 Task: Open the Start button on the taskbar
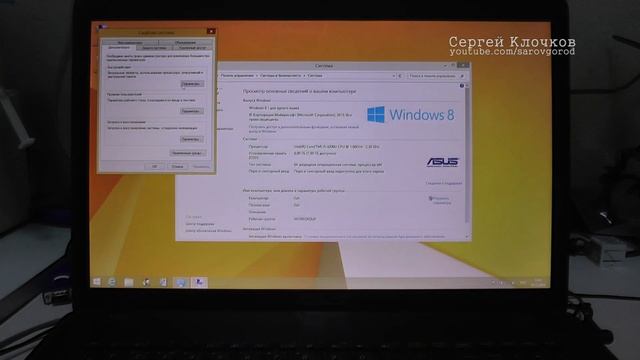click(x=96, y=282)
